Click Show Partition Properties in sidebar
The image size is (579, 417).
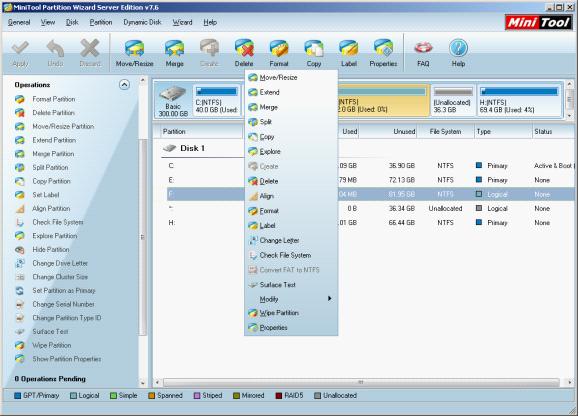(66, 359)
